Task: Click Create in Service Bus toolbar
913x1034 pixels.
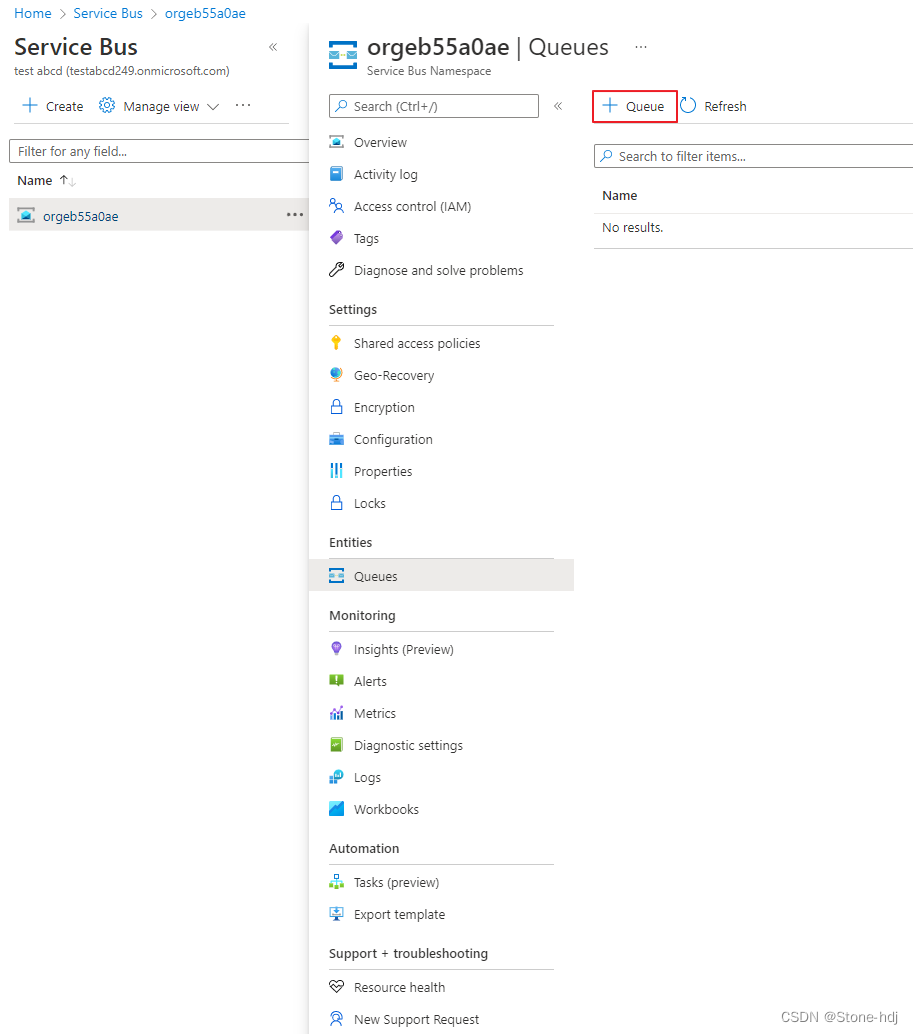Action: (53, 106)
